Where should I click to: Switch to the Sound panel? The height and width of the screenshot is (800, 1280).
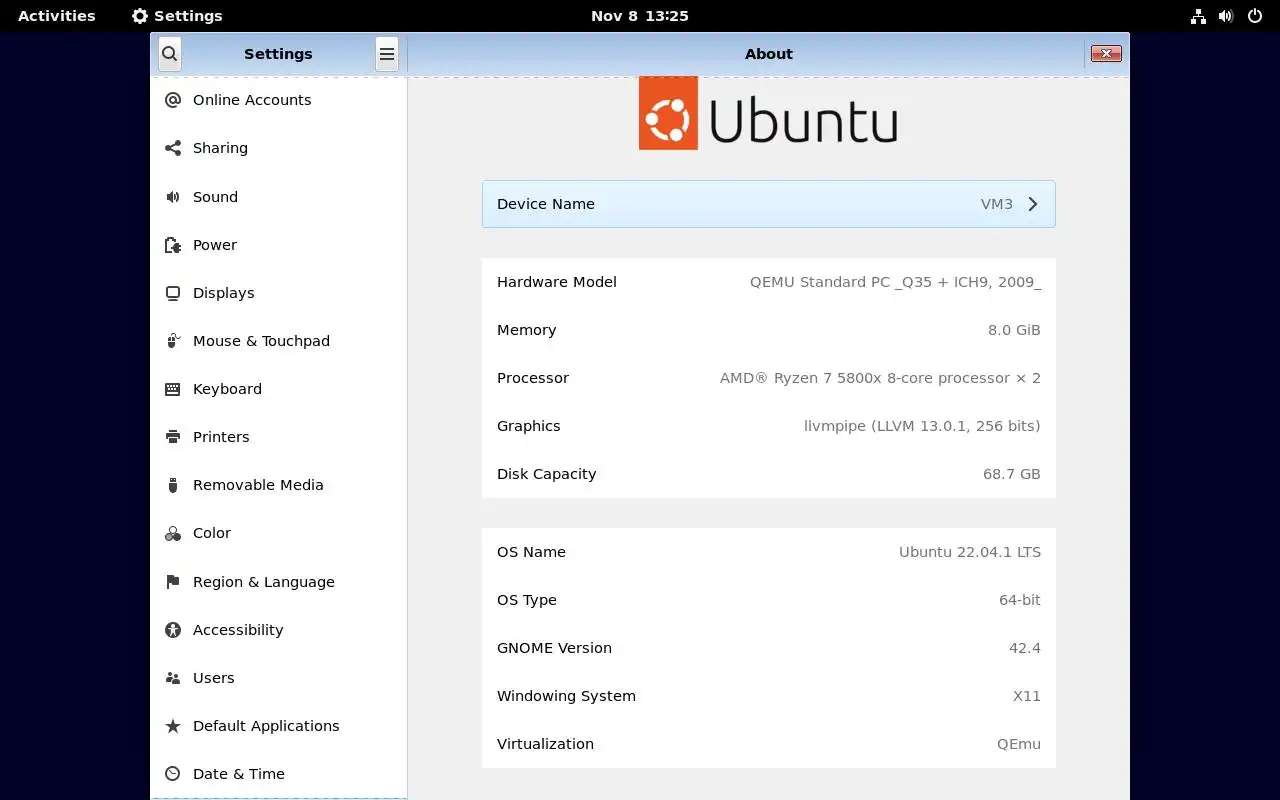click(x=279, y=197)
